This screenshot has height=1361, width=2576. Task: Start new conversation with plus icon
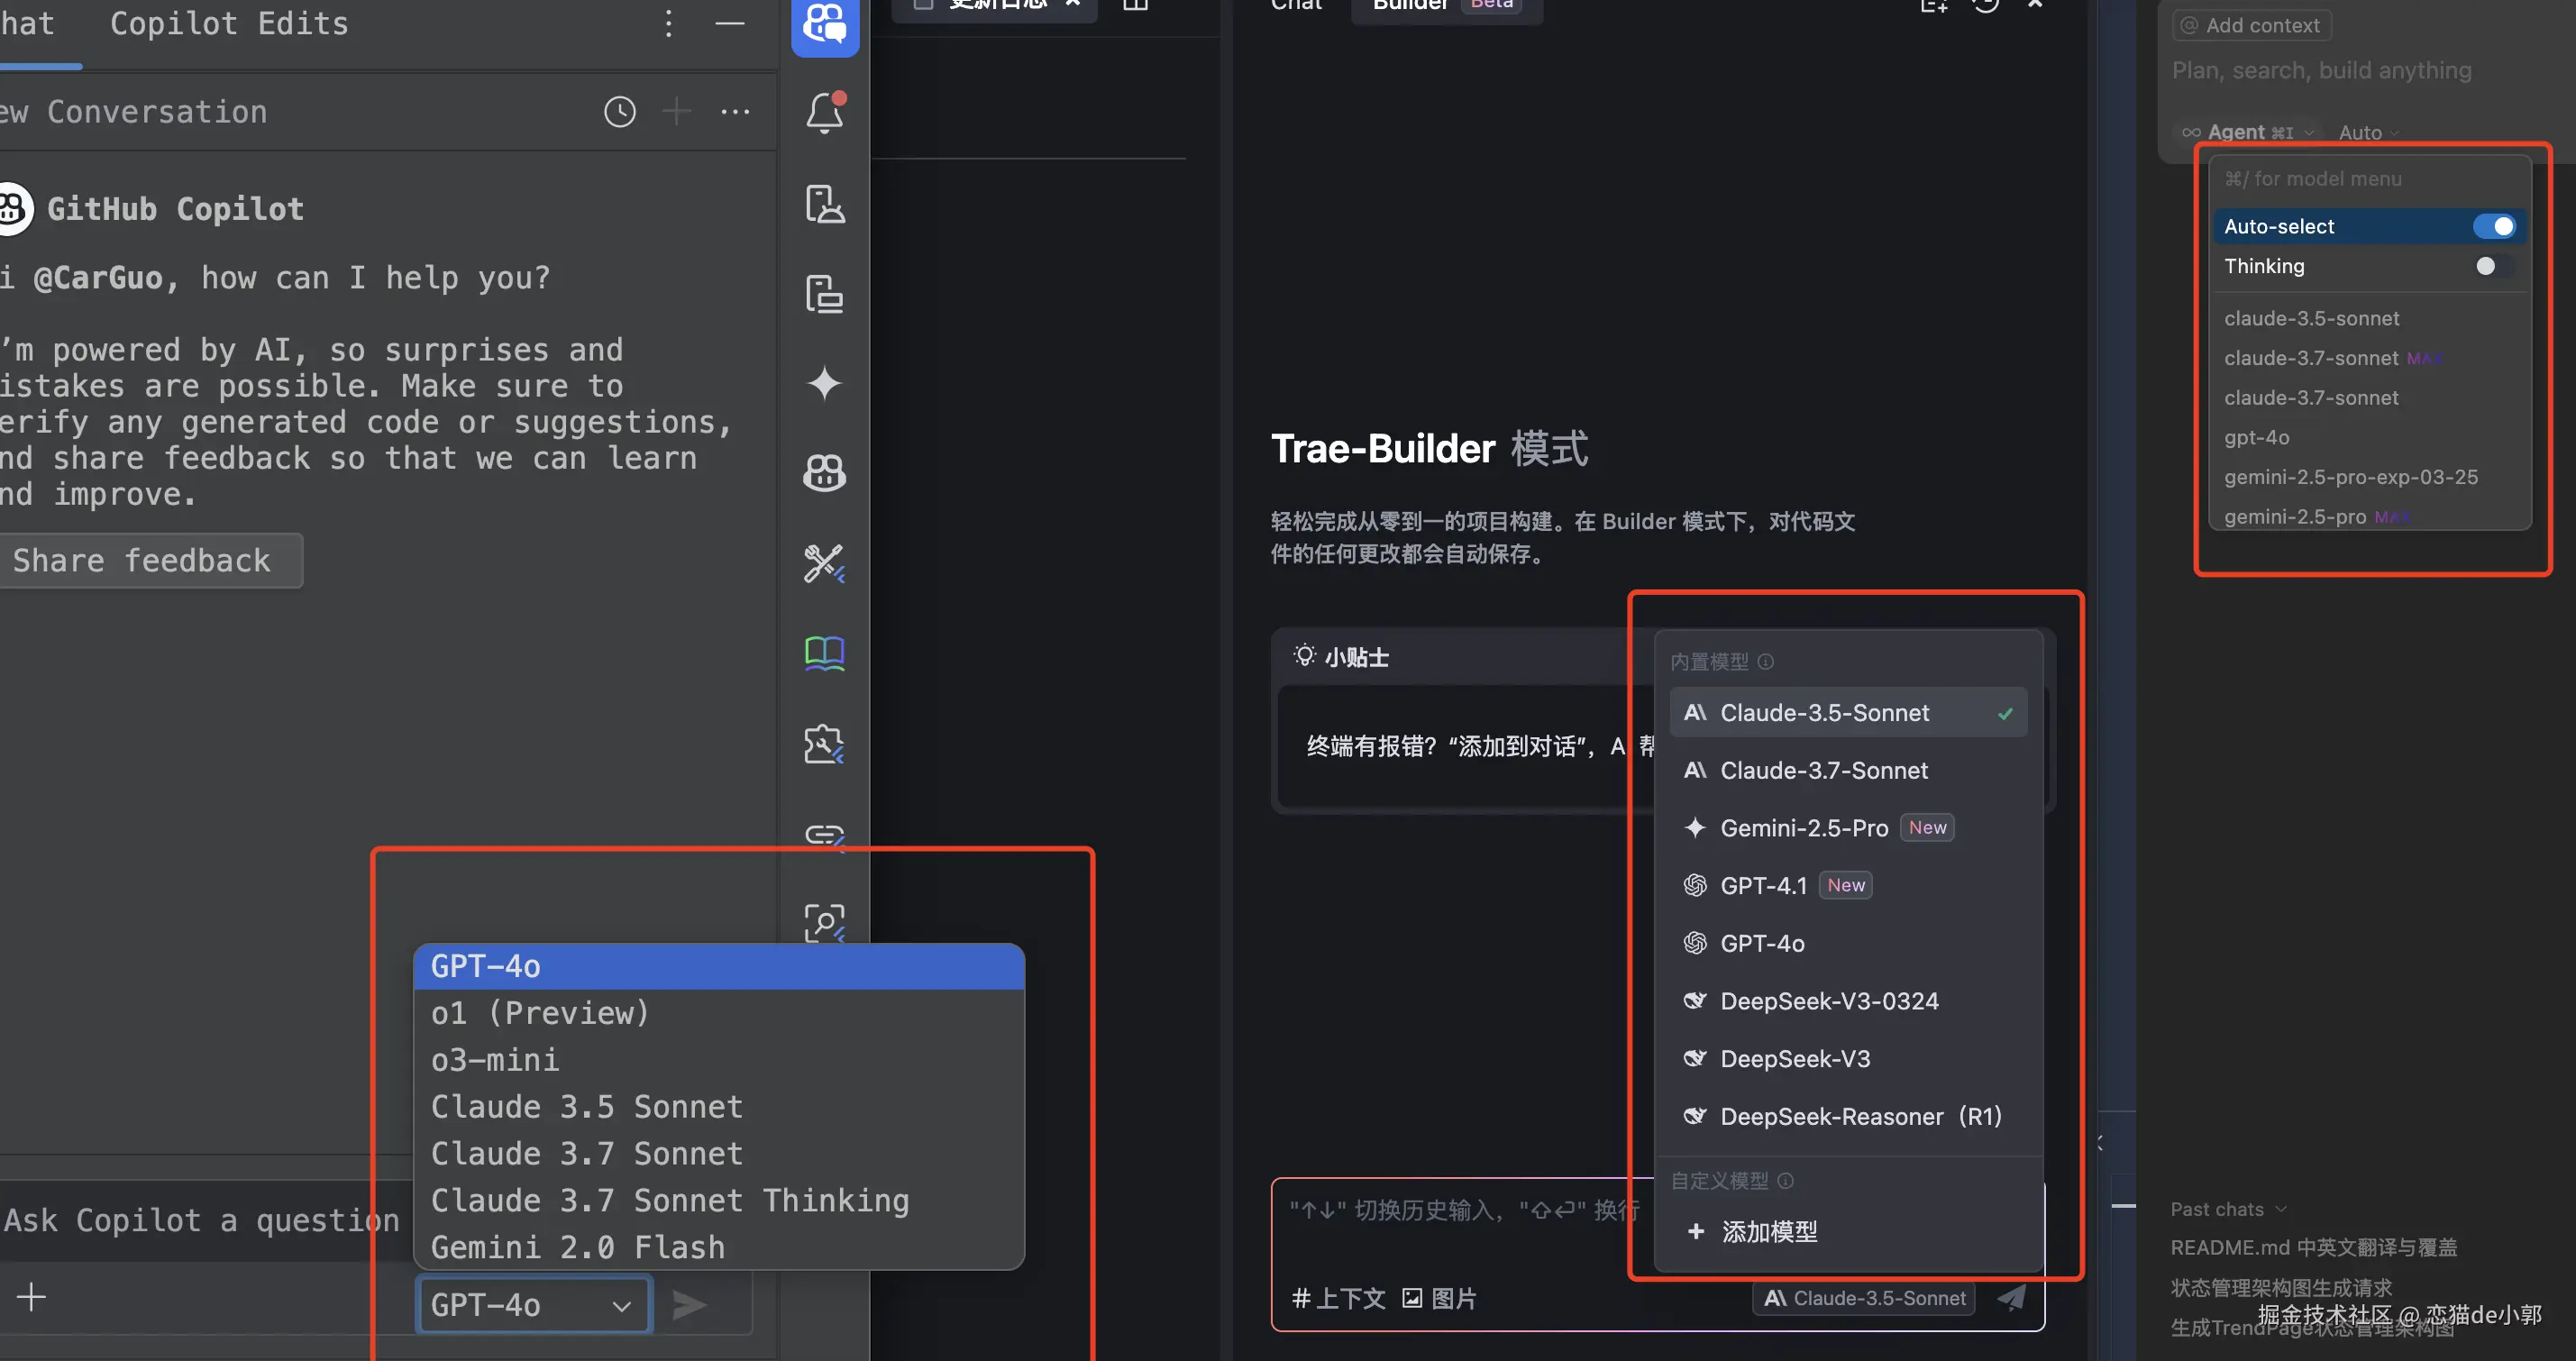pos(677,112)
